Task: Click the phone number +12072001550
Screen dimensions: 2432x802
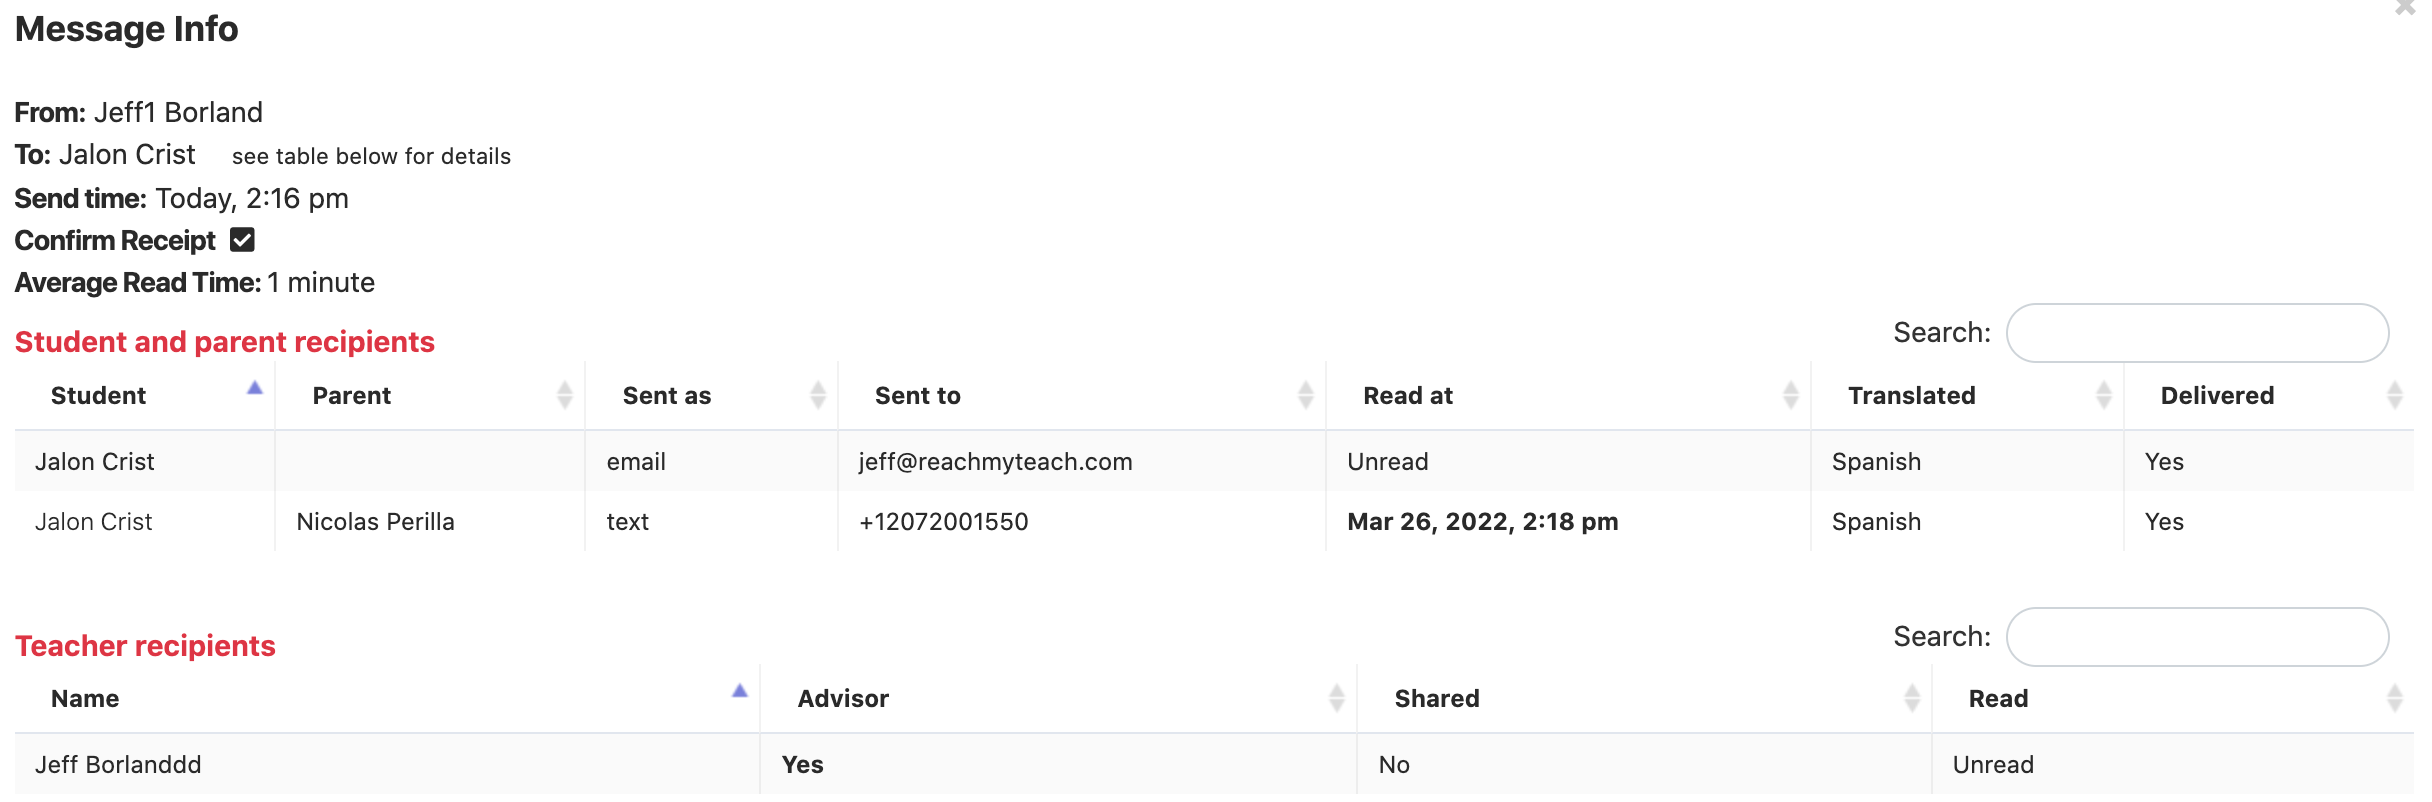Action: point(943,522)
